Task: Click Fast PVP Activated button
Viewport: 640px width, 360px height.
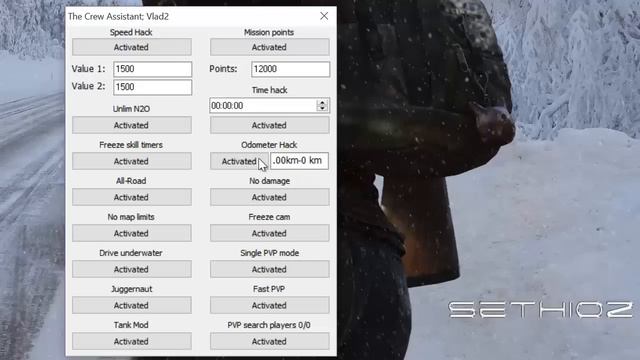Action: [269, 305]
